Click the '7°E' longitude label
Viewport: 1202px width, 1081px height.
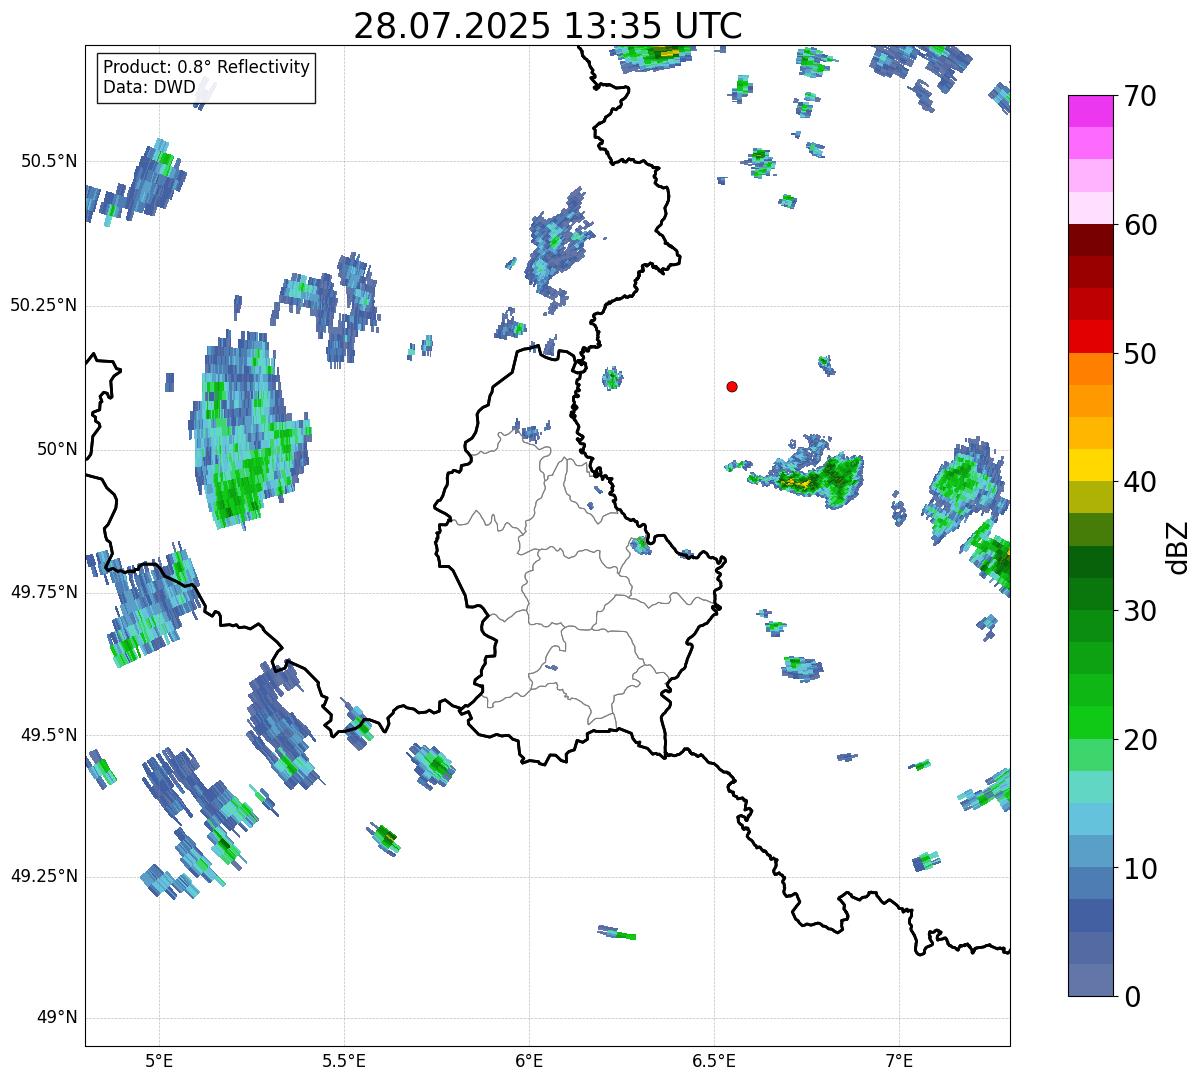point(899,1060)
